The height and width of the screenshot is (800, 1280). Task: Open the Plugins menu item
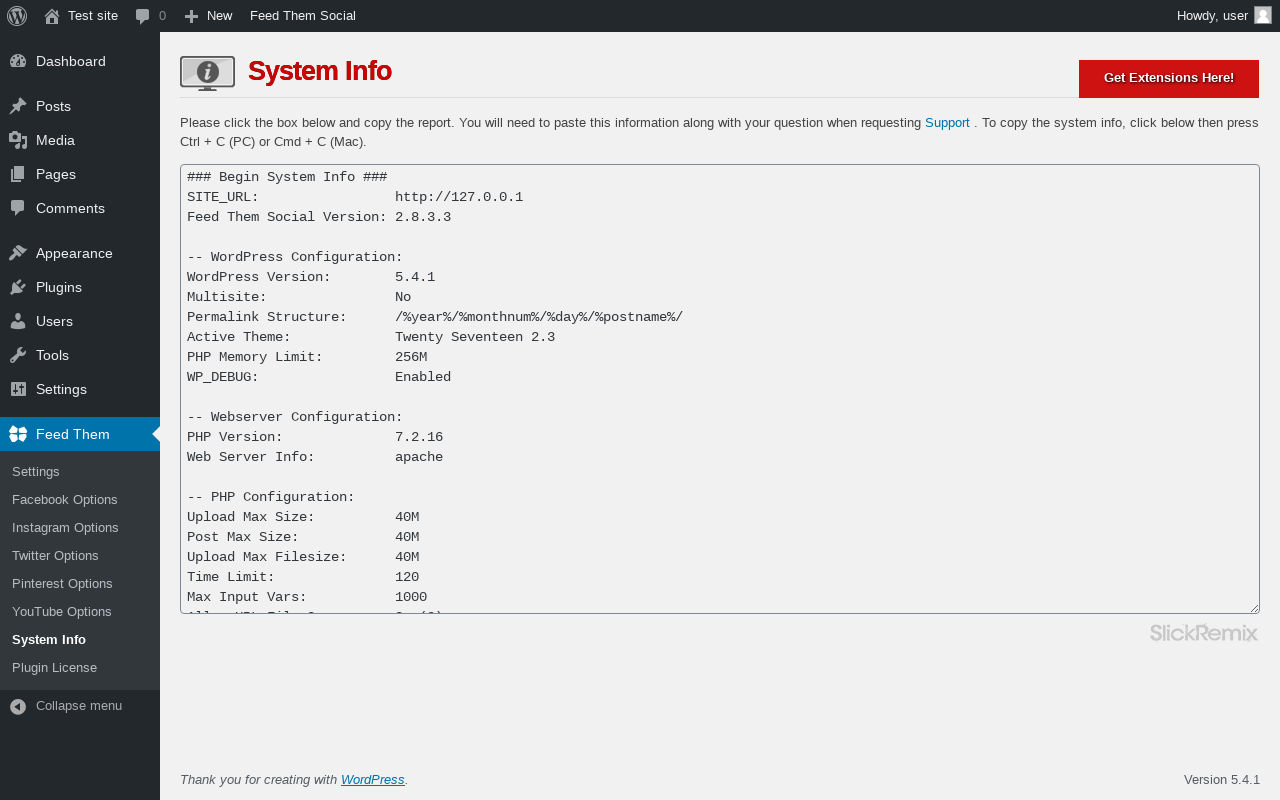pos(80,287)
